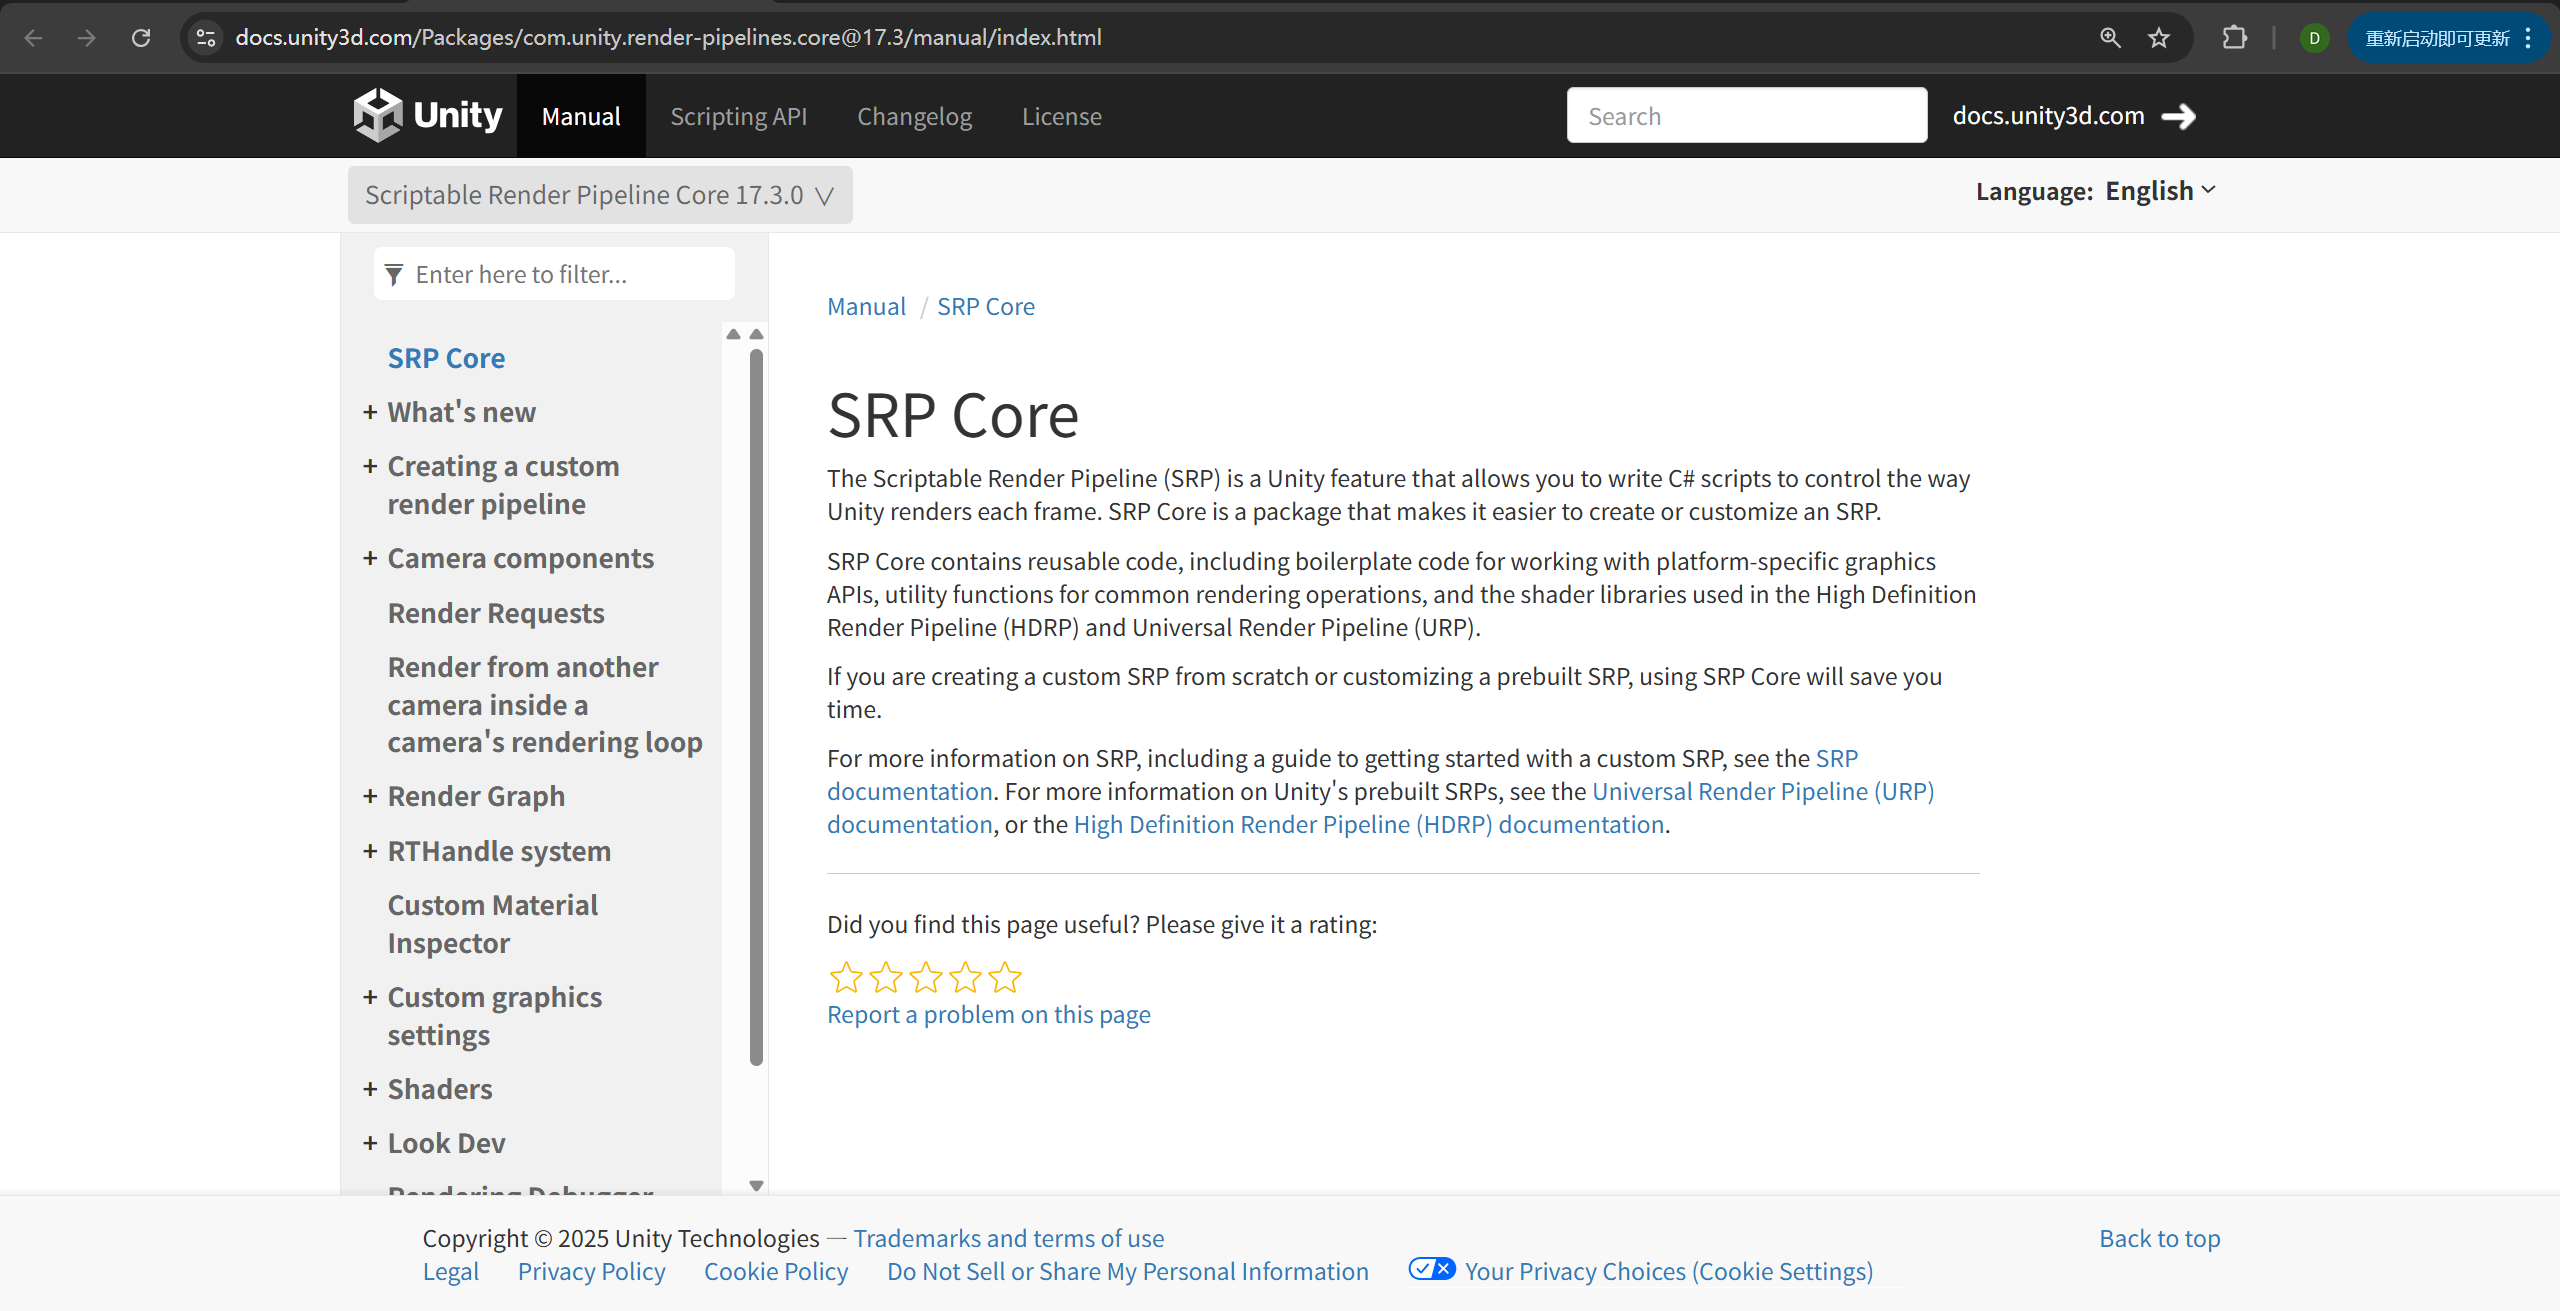Click the browser forward arrow
The image size is (2560, 1311).
87,38
